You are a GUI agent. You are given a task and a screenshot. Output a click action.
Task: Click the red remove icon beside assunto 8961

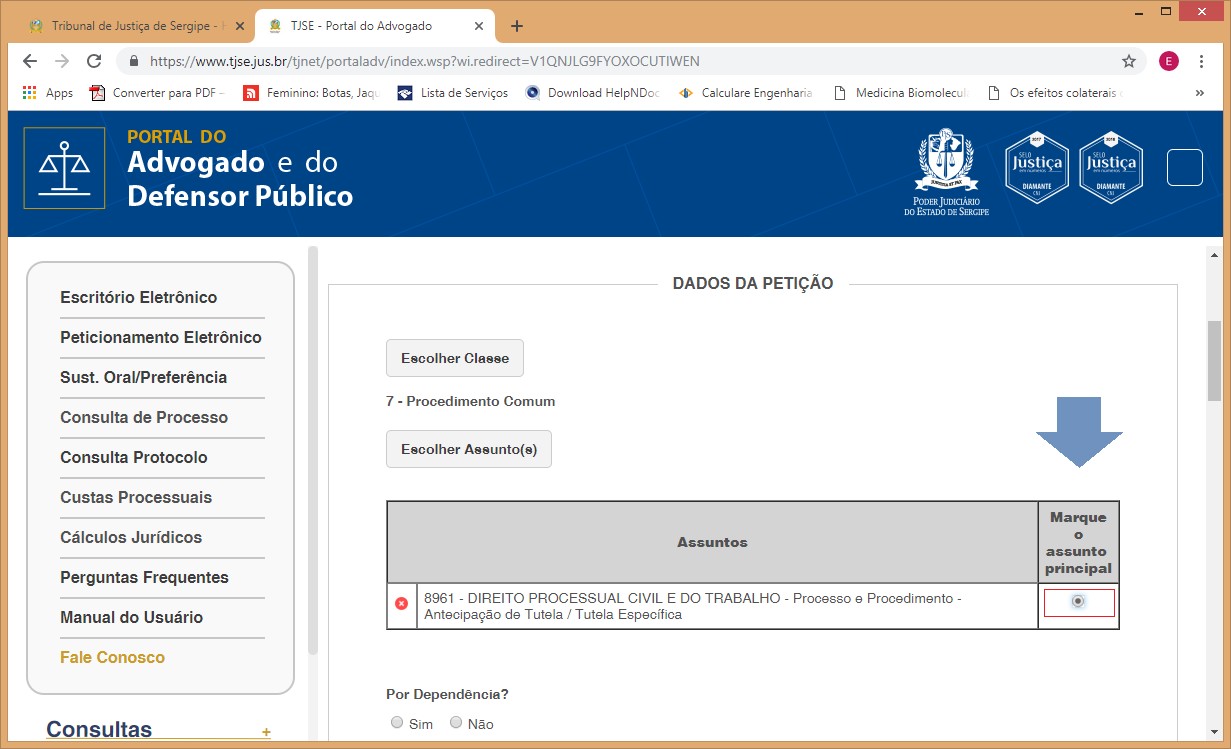tap(401, 604)
